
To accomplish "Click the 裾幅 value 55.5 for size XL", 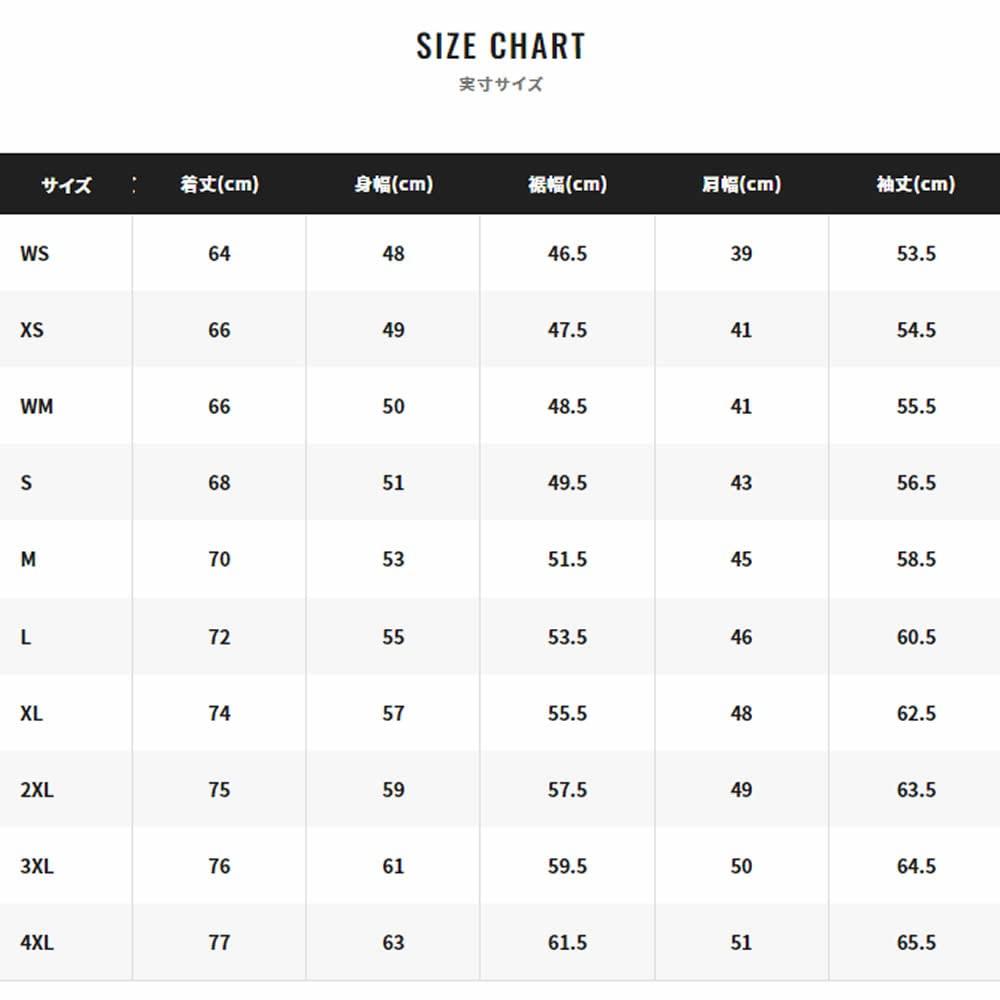I will [x=567, y=714].
